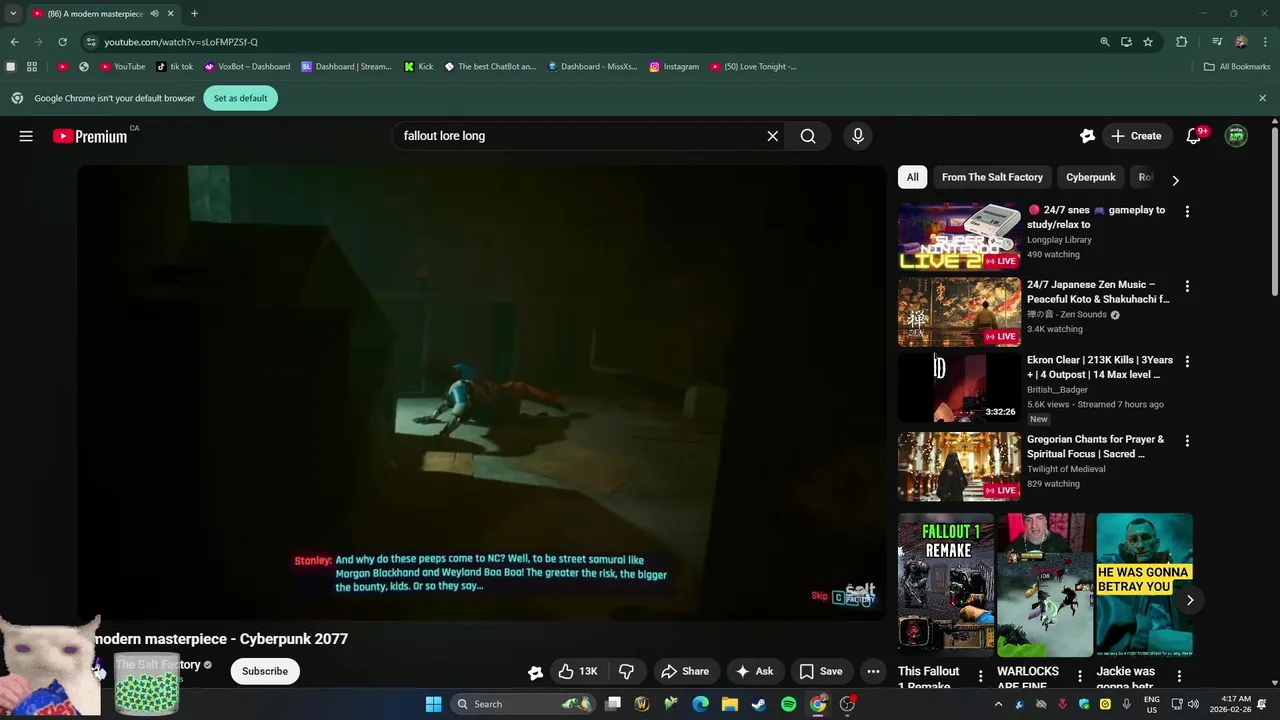
Task: Open Chrome zoom magnifier in address bar
Action: point(1105,42)
